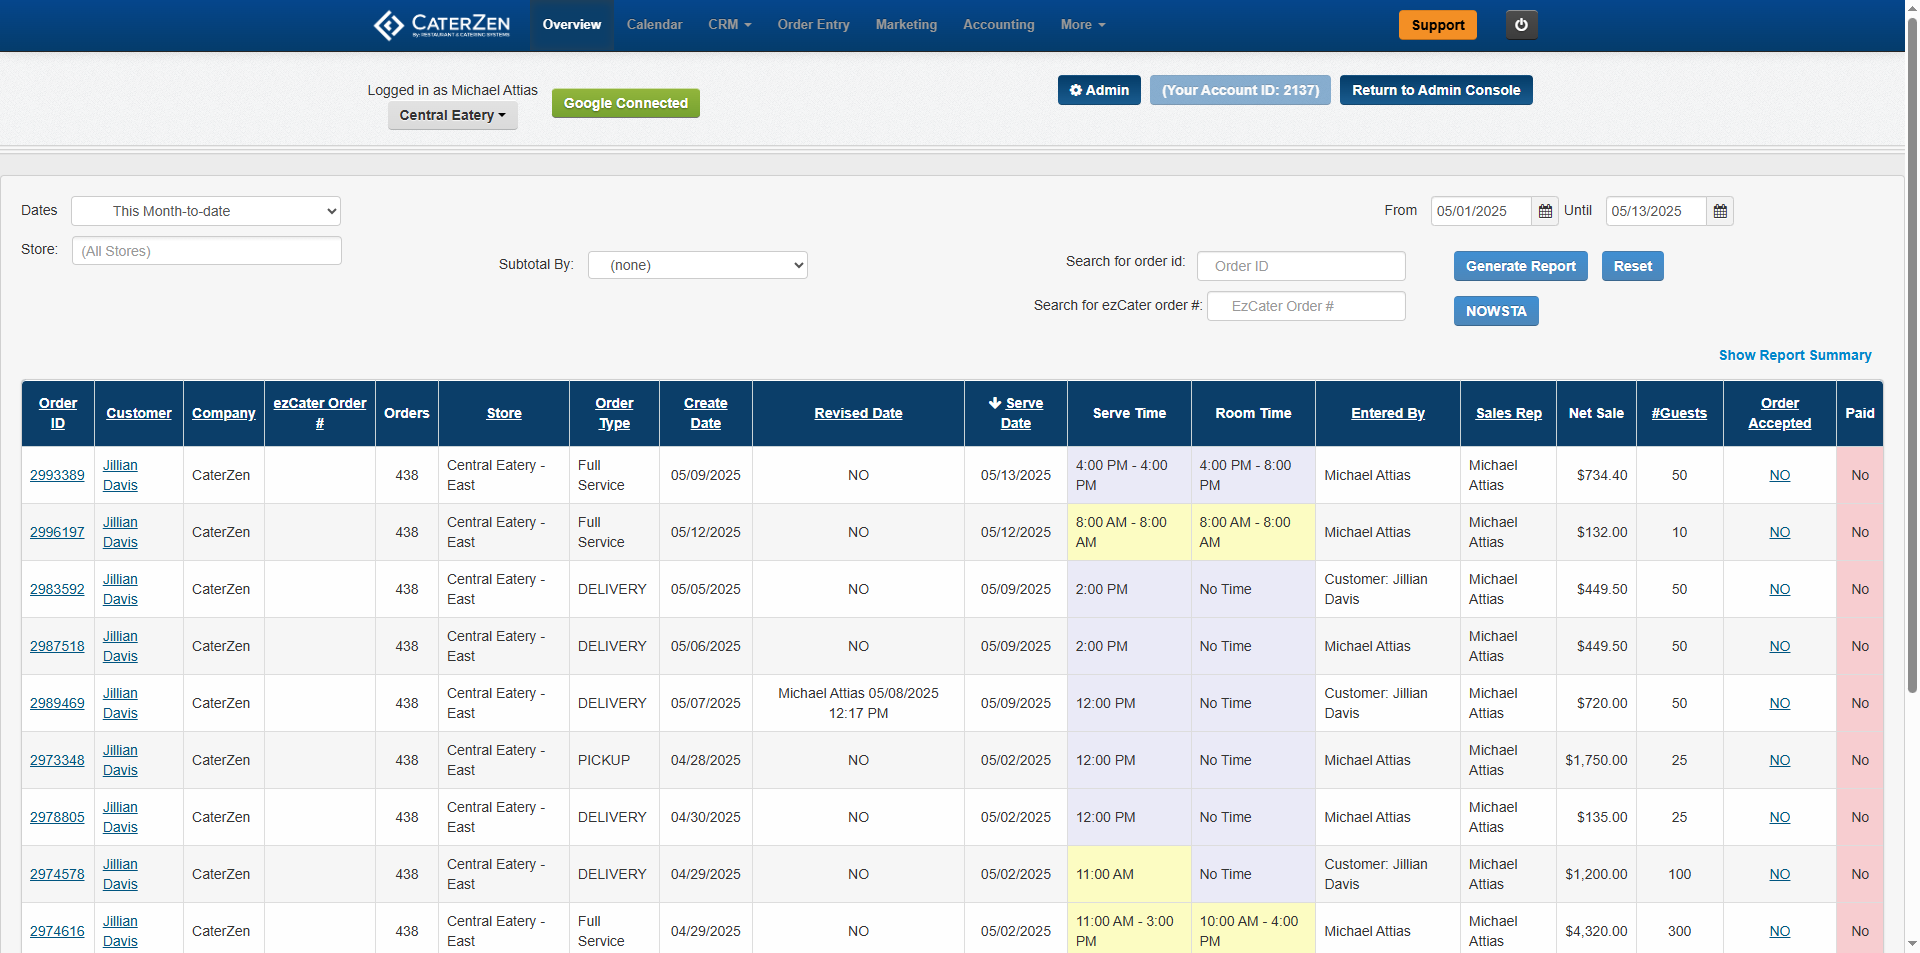Click Show Report Summary link
The height and width of the screenshot is (953, 1920).
tap(1794, 355)
